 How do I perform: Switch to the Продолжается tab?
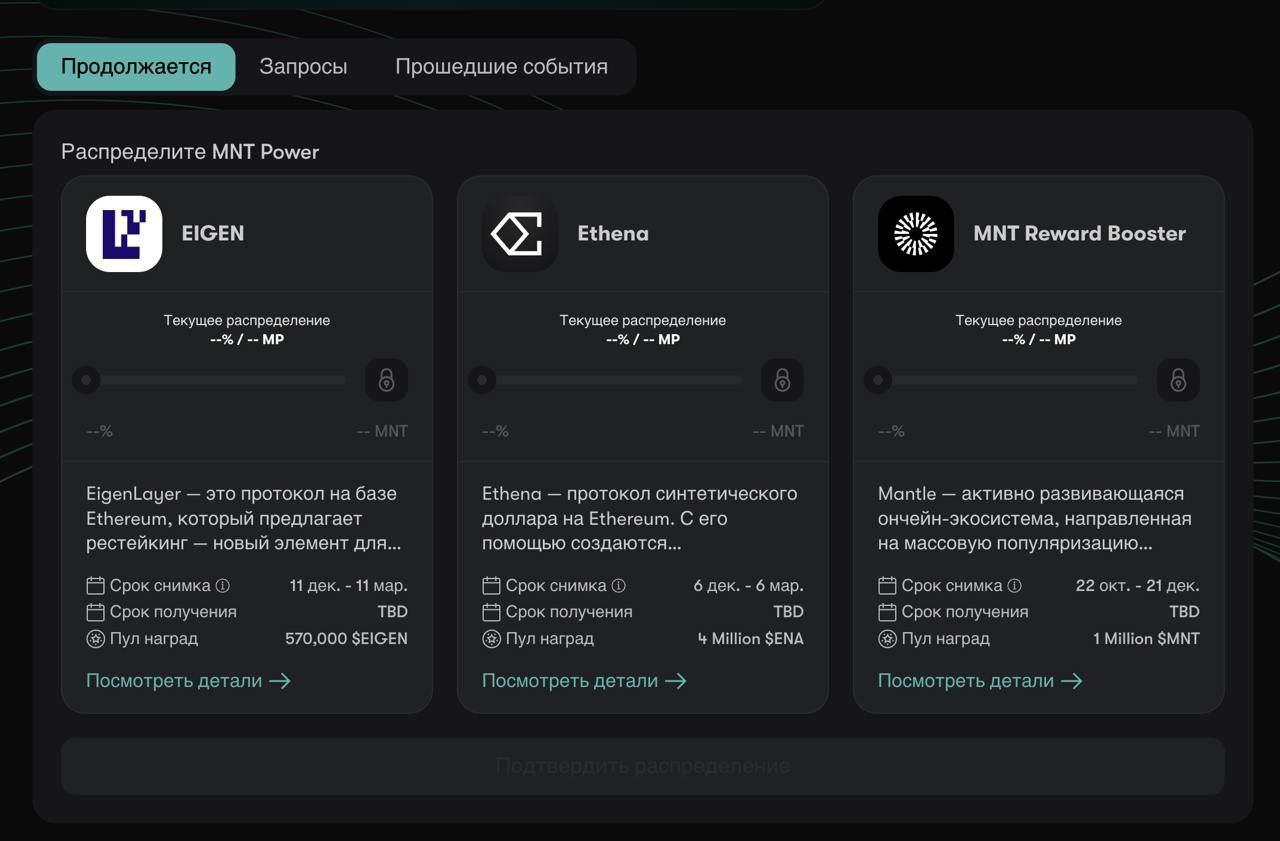click(x=136, y=67)
